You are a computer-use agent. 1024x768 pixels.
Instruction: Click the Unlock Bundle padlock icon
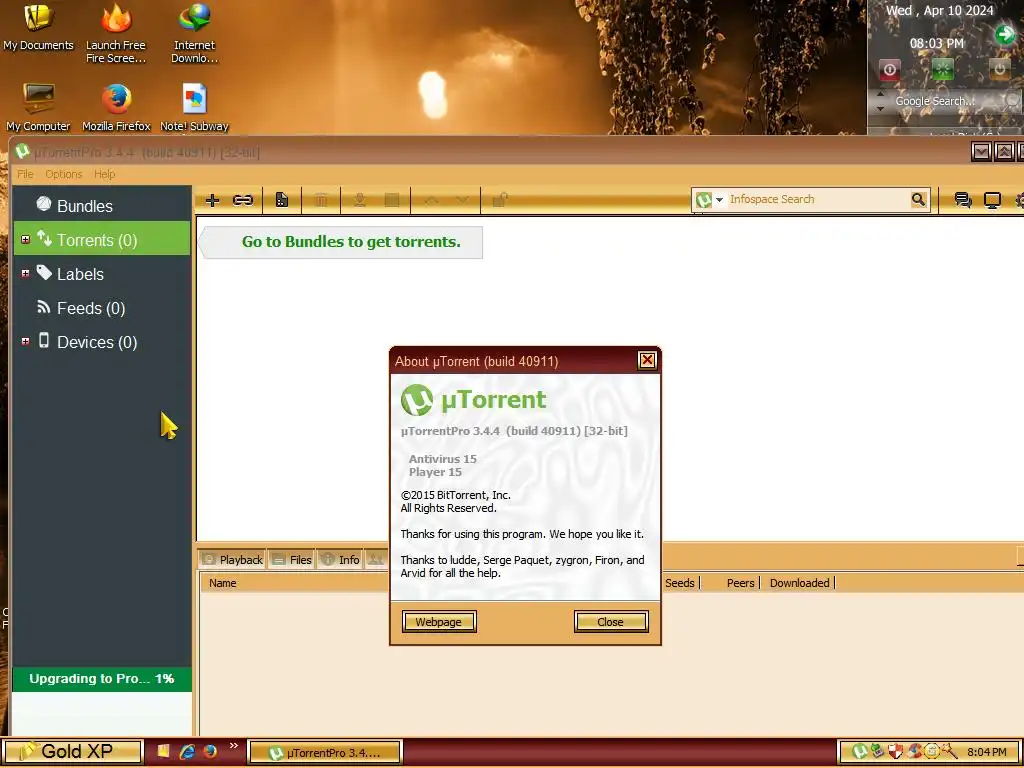[x=500, y=200]
